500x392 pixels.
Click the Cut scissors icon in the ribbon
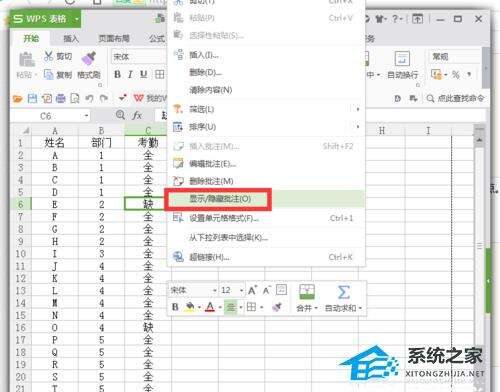(x=49, y=56)
